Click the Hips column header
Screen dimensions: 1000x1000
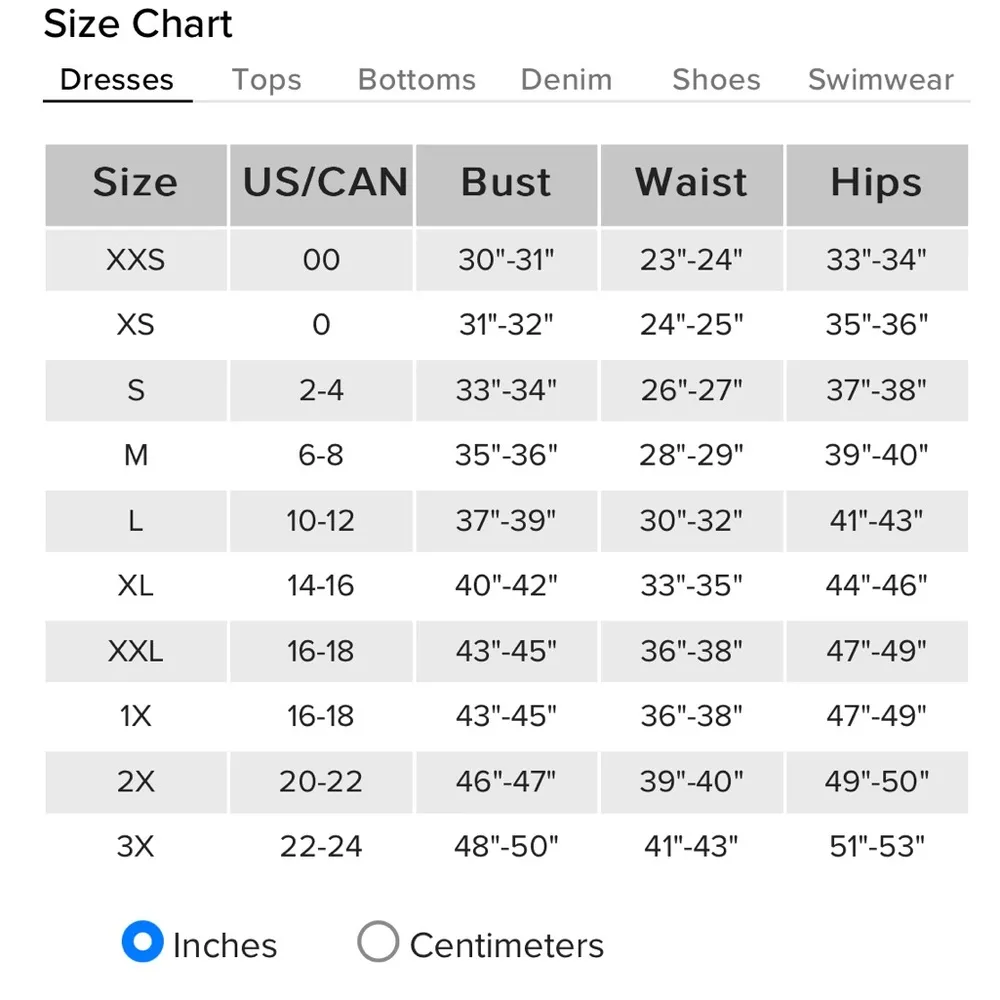click(876, 183)
